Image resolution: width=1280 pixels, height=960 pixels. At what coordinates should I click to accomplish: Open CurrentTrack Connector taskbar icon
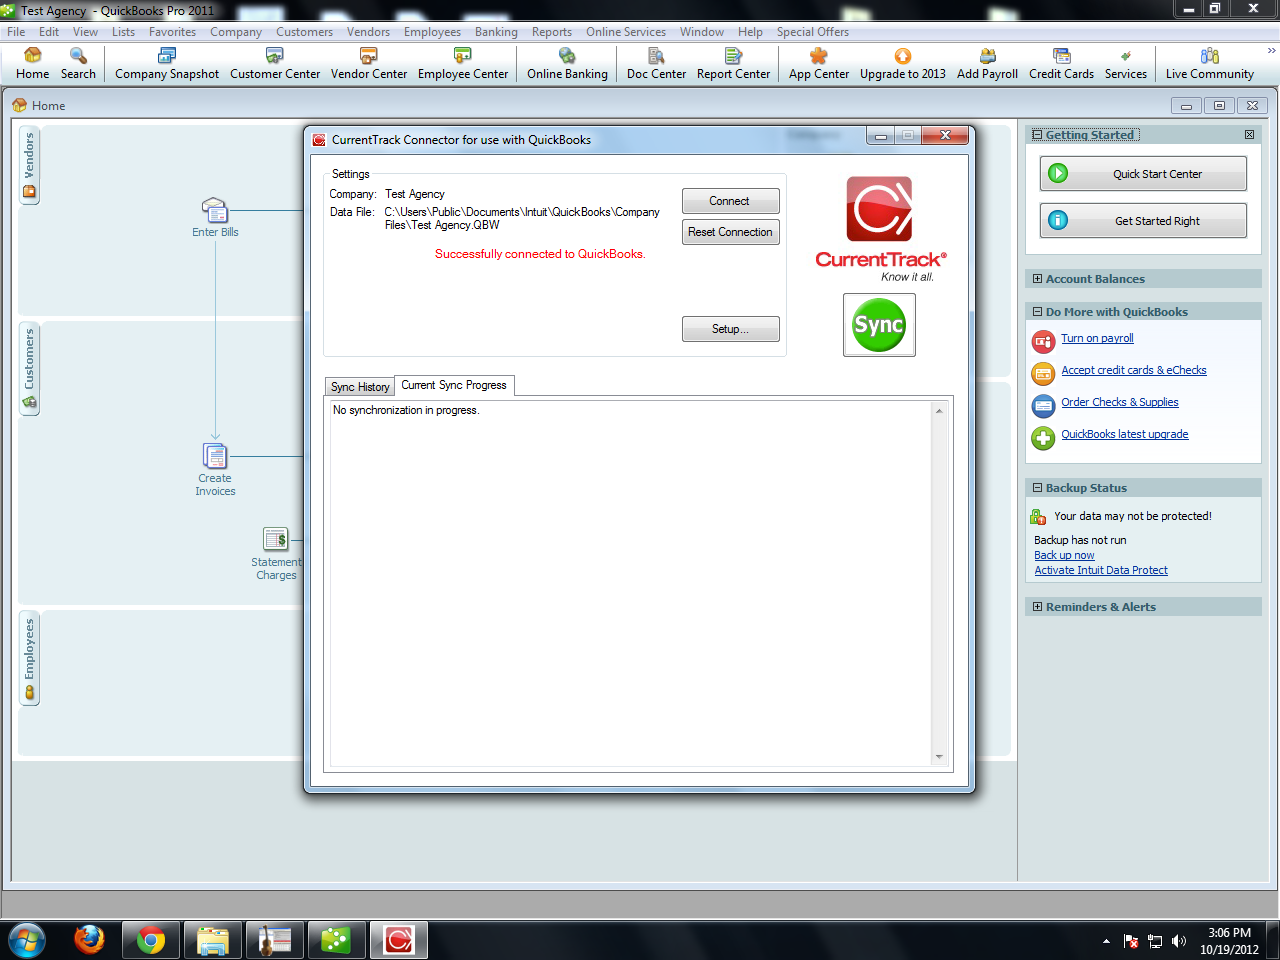point(399,940)
